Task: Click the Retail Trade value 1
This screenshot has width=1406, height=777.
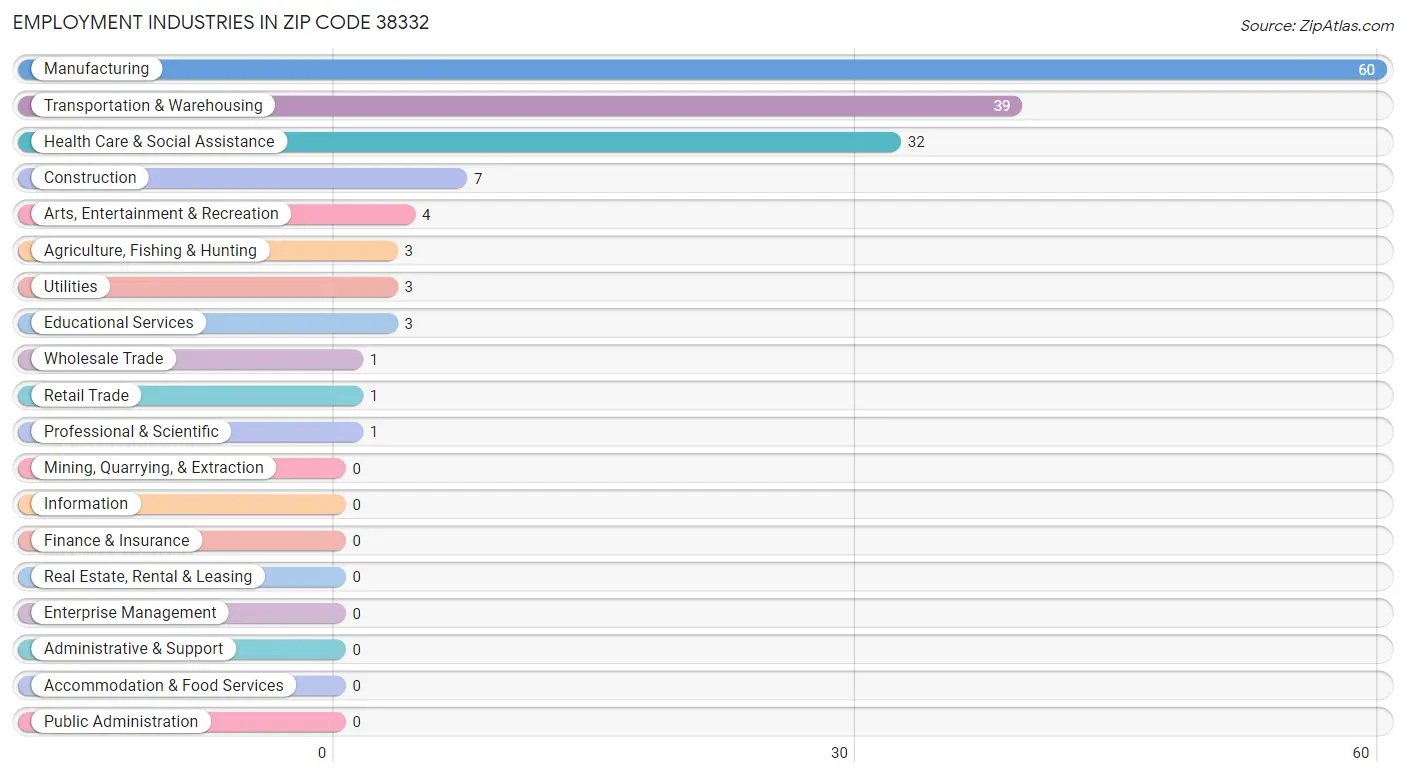Action: click(374, 396)
